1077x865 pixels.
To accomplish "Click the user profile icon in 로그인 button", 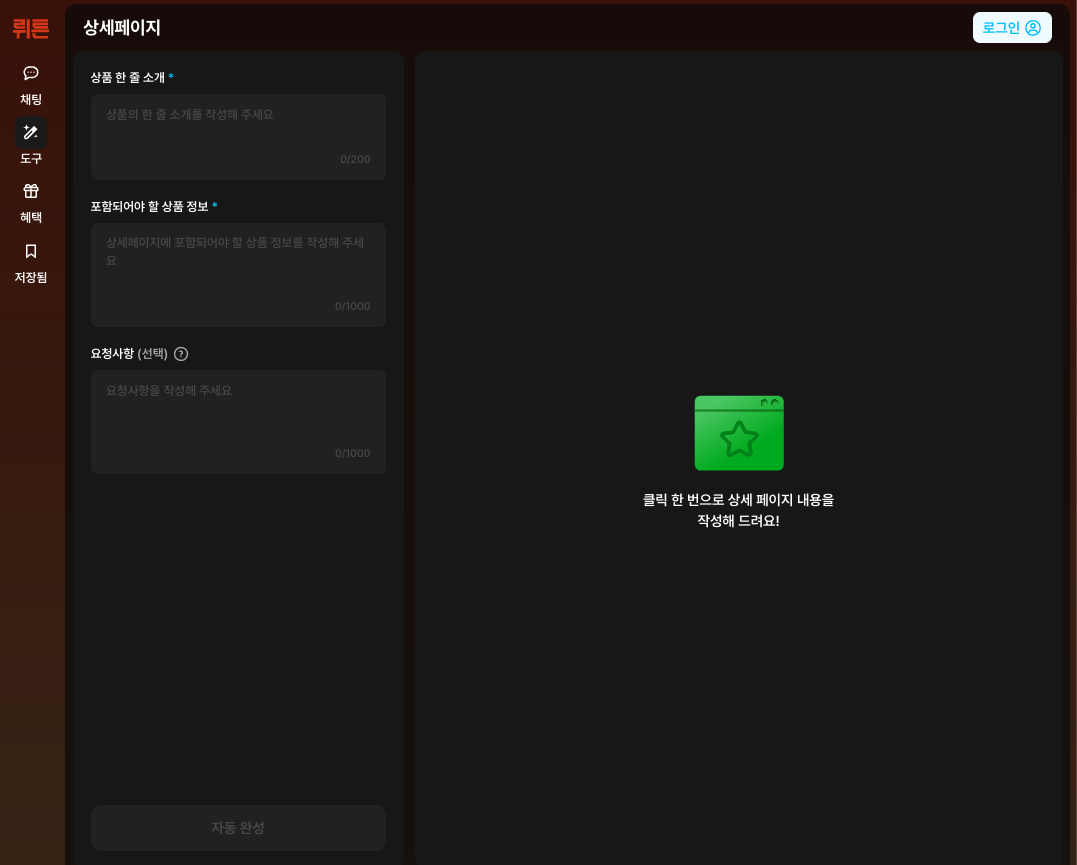I will [1033, 28].
